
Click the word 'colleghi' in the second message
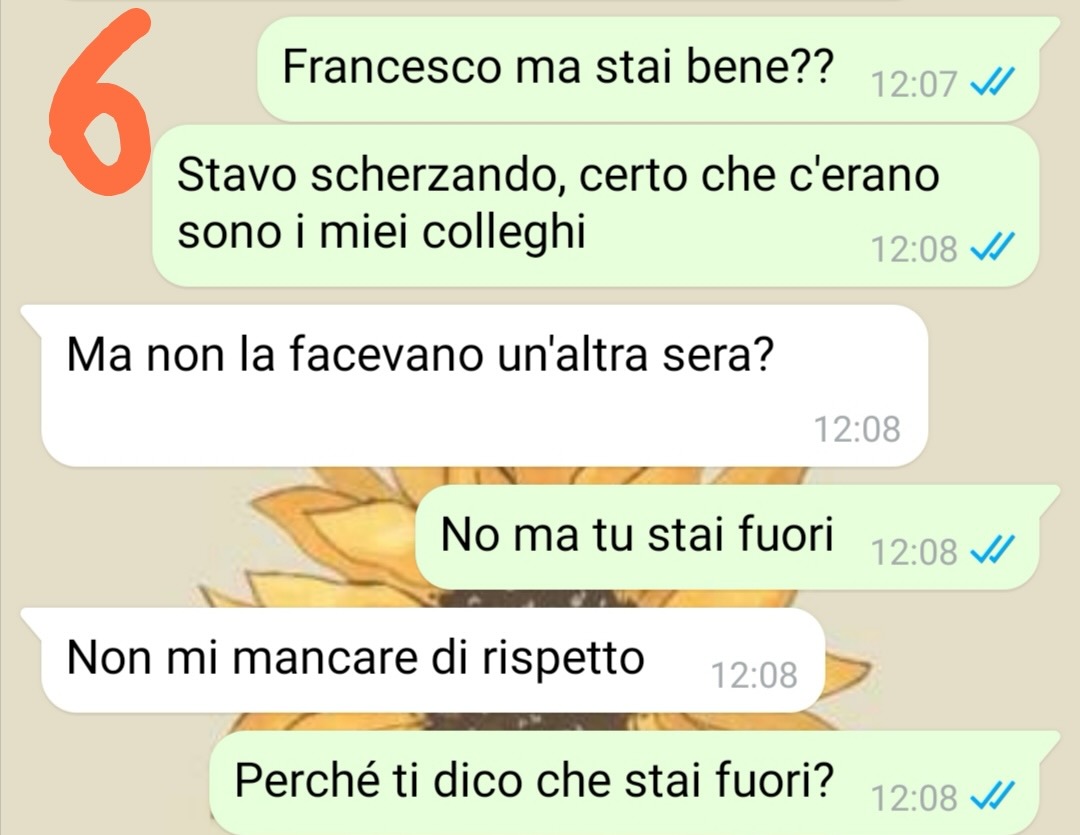pos(503,231)
